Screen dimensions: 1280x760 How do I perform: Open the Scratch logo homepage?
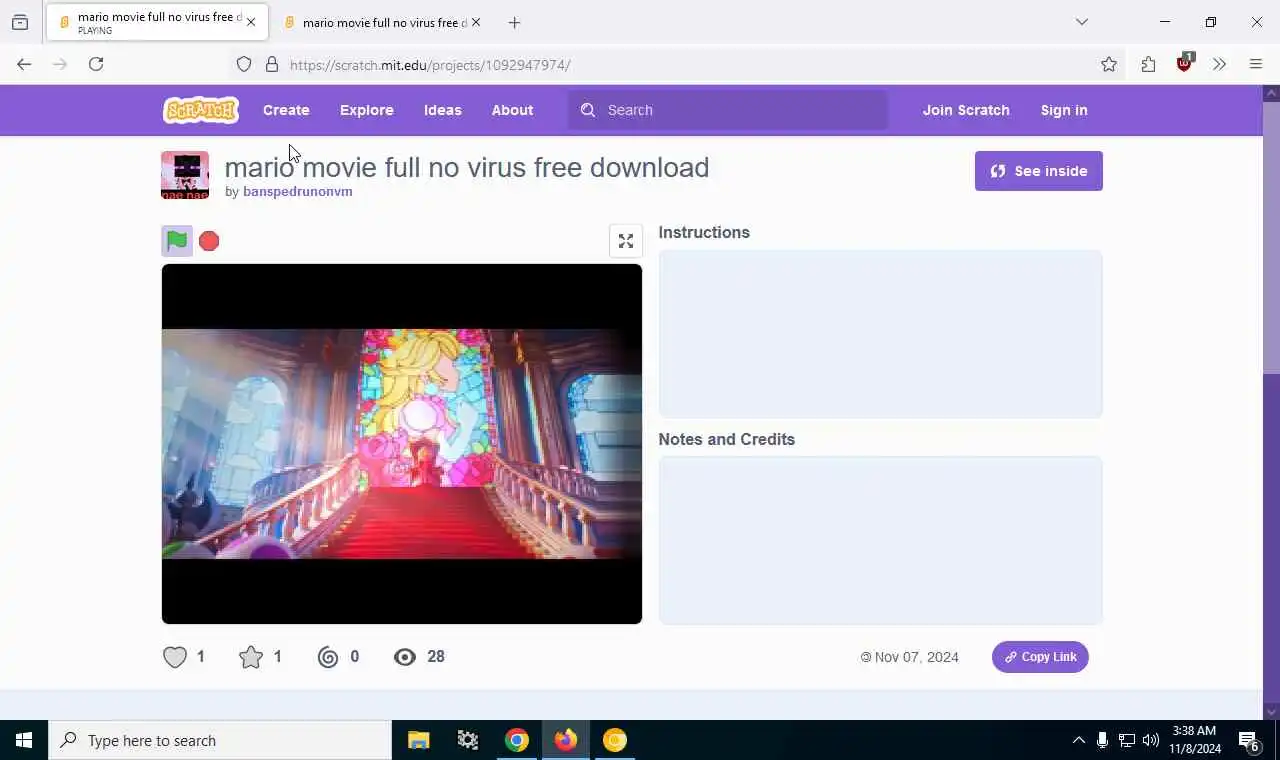tap(201, 110)
